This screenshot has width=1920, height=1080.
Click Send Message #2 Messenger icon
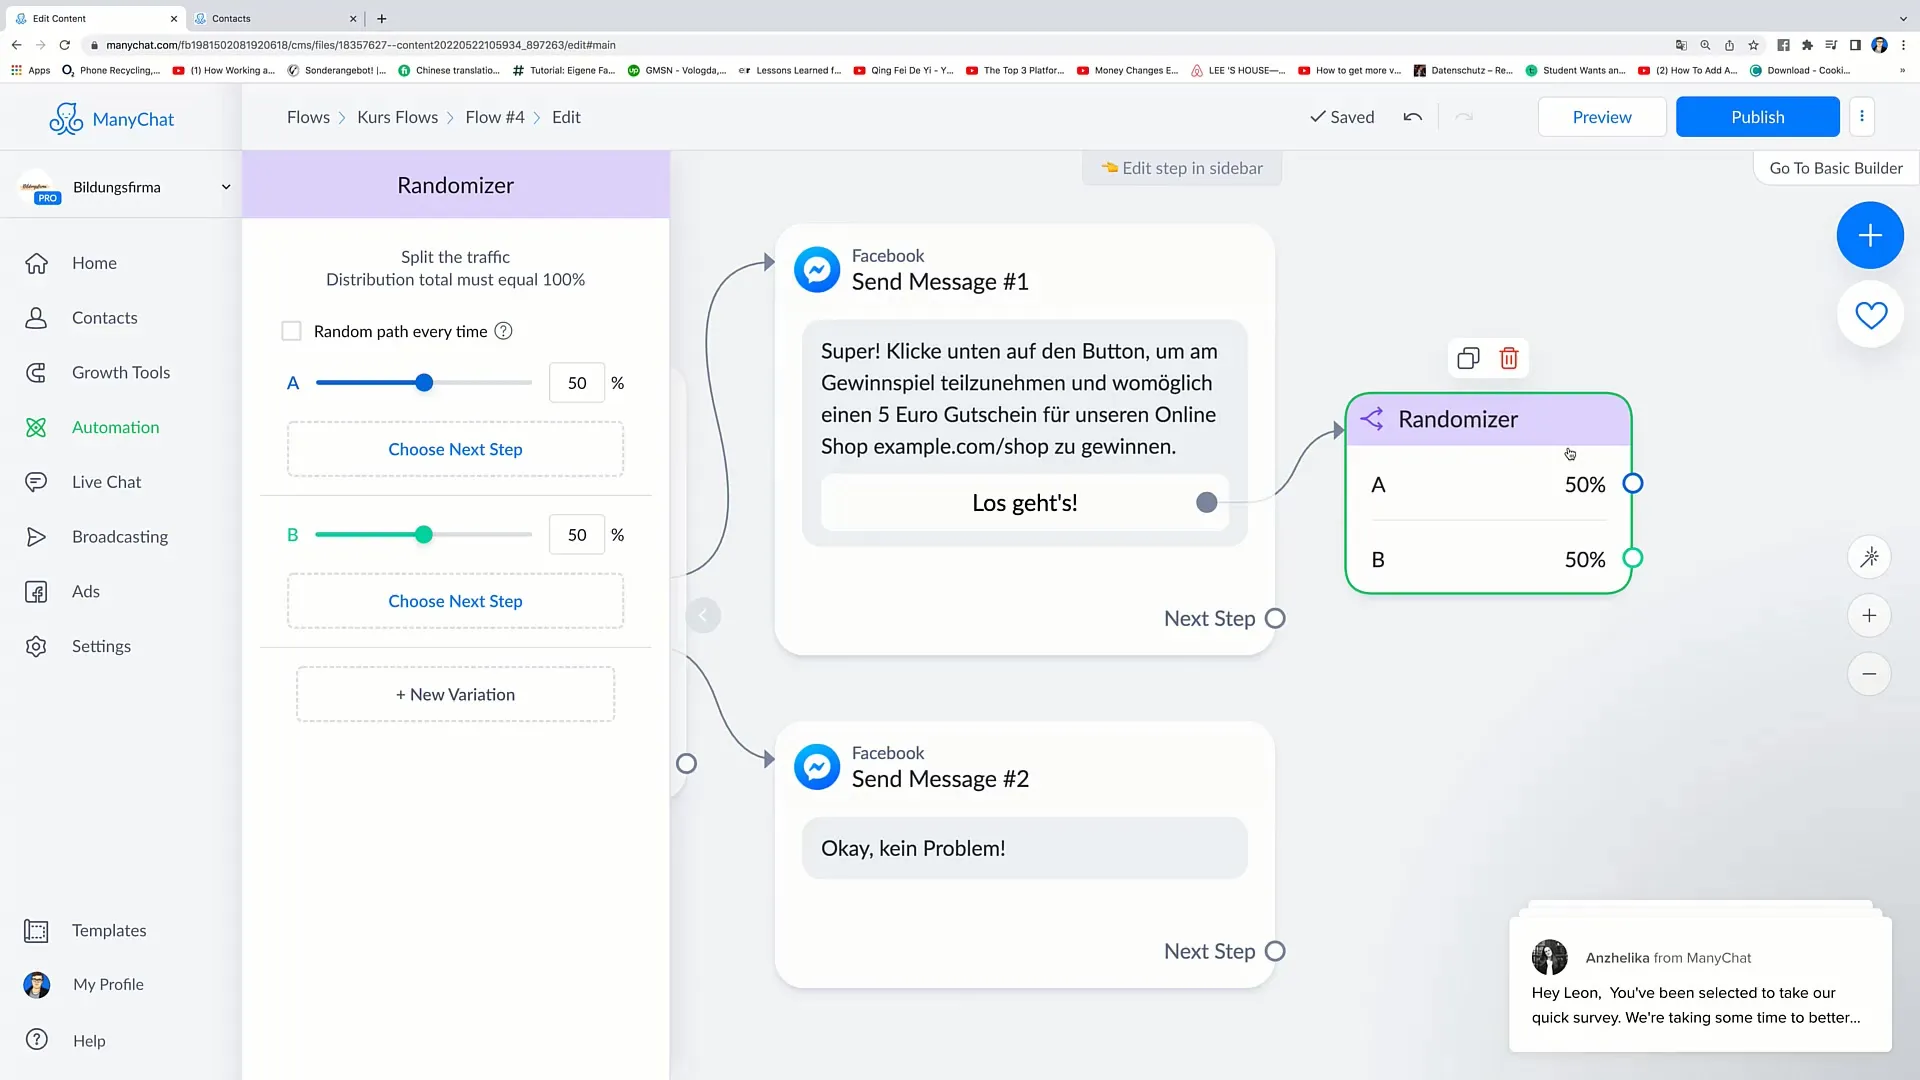(x=817, y=767)
